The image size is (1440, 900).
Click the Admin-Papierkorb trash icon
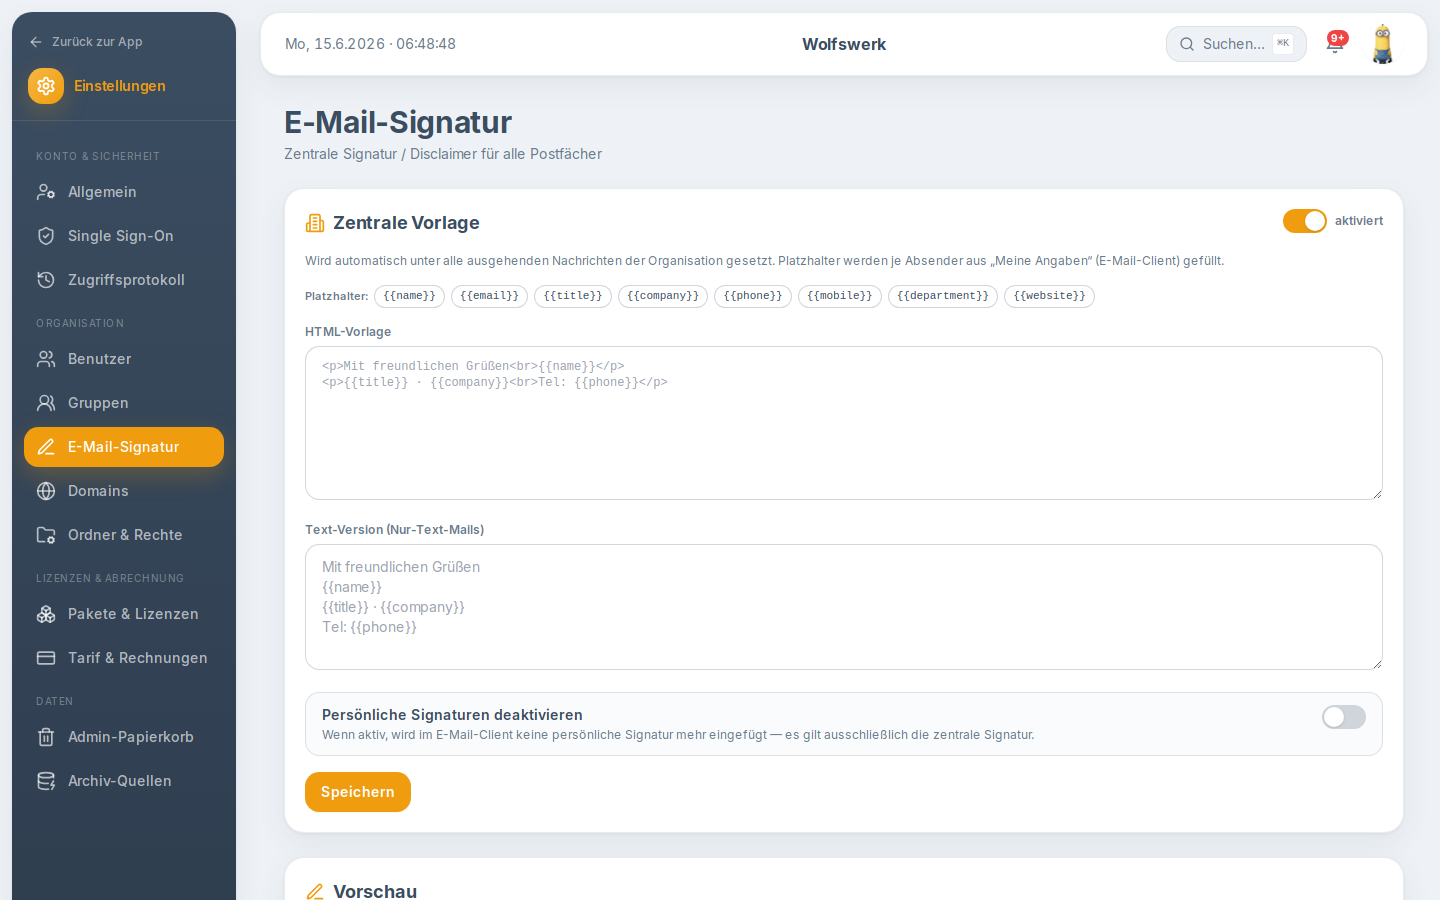tap(46, 737)
